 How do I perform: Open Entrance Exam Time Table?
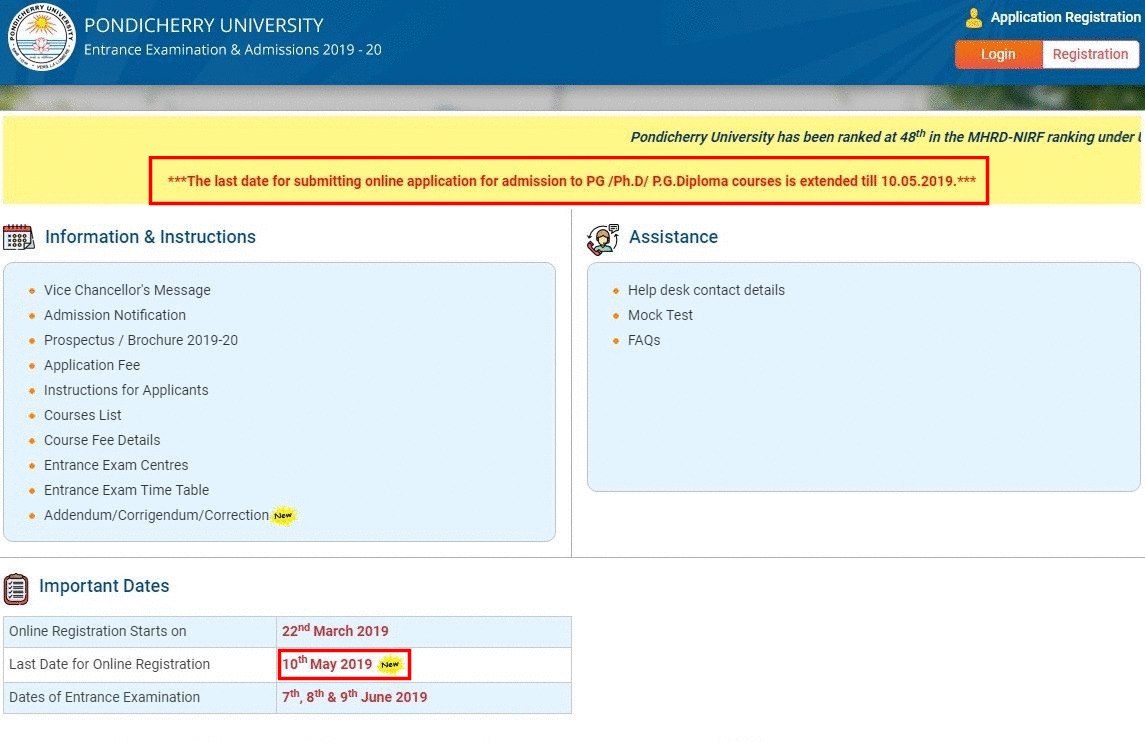click(x=126, y=490)
